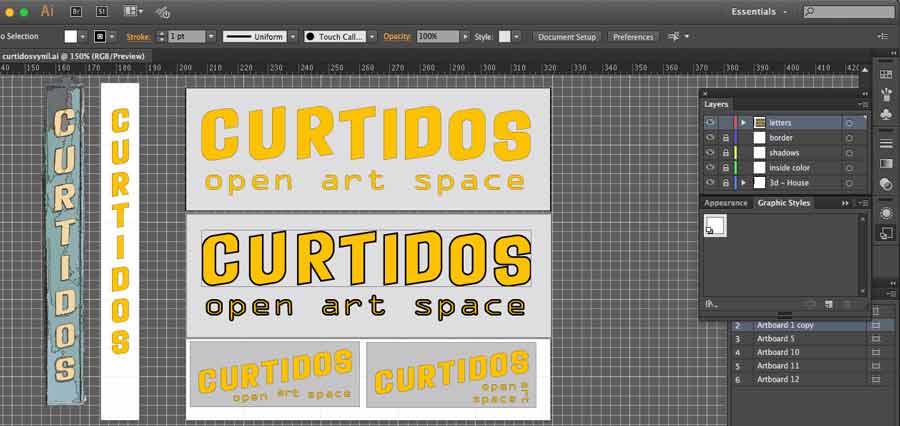Open the Graphic Styles library menu icon
This screenshot has width=900, height=426.
[x=710, y=303]
